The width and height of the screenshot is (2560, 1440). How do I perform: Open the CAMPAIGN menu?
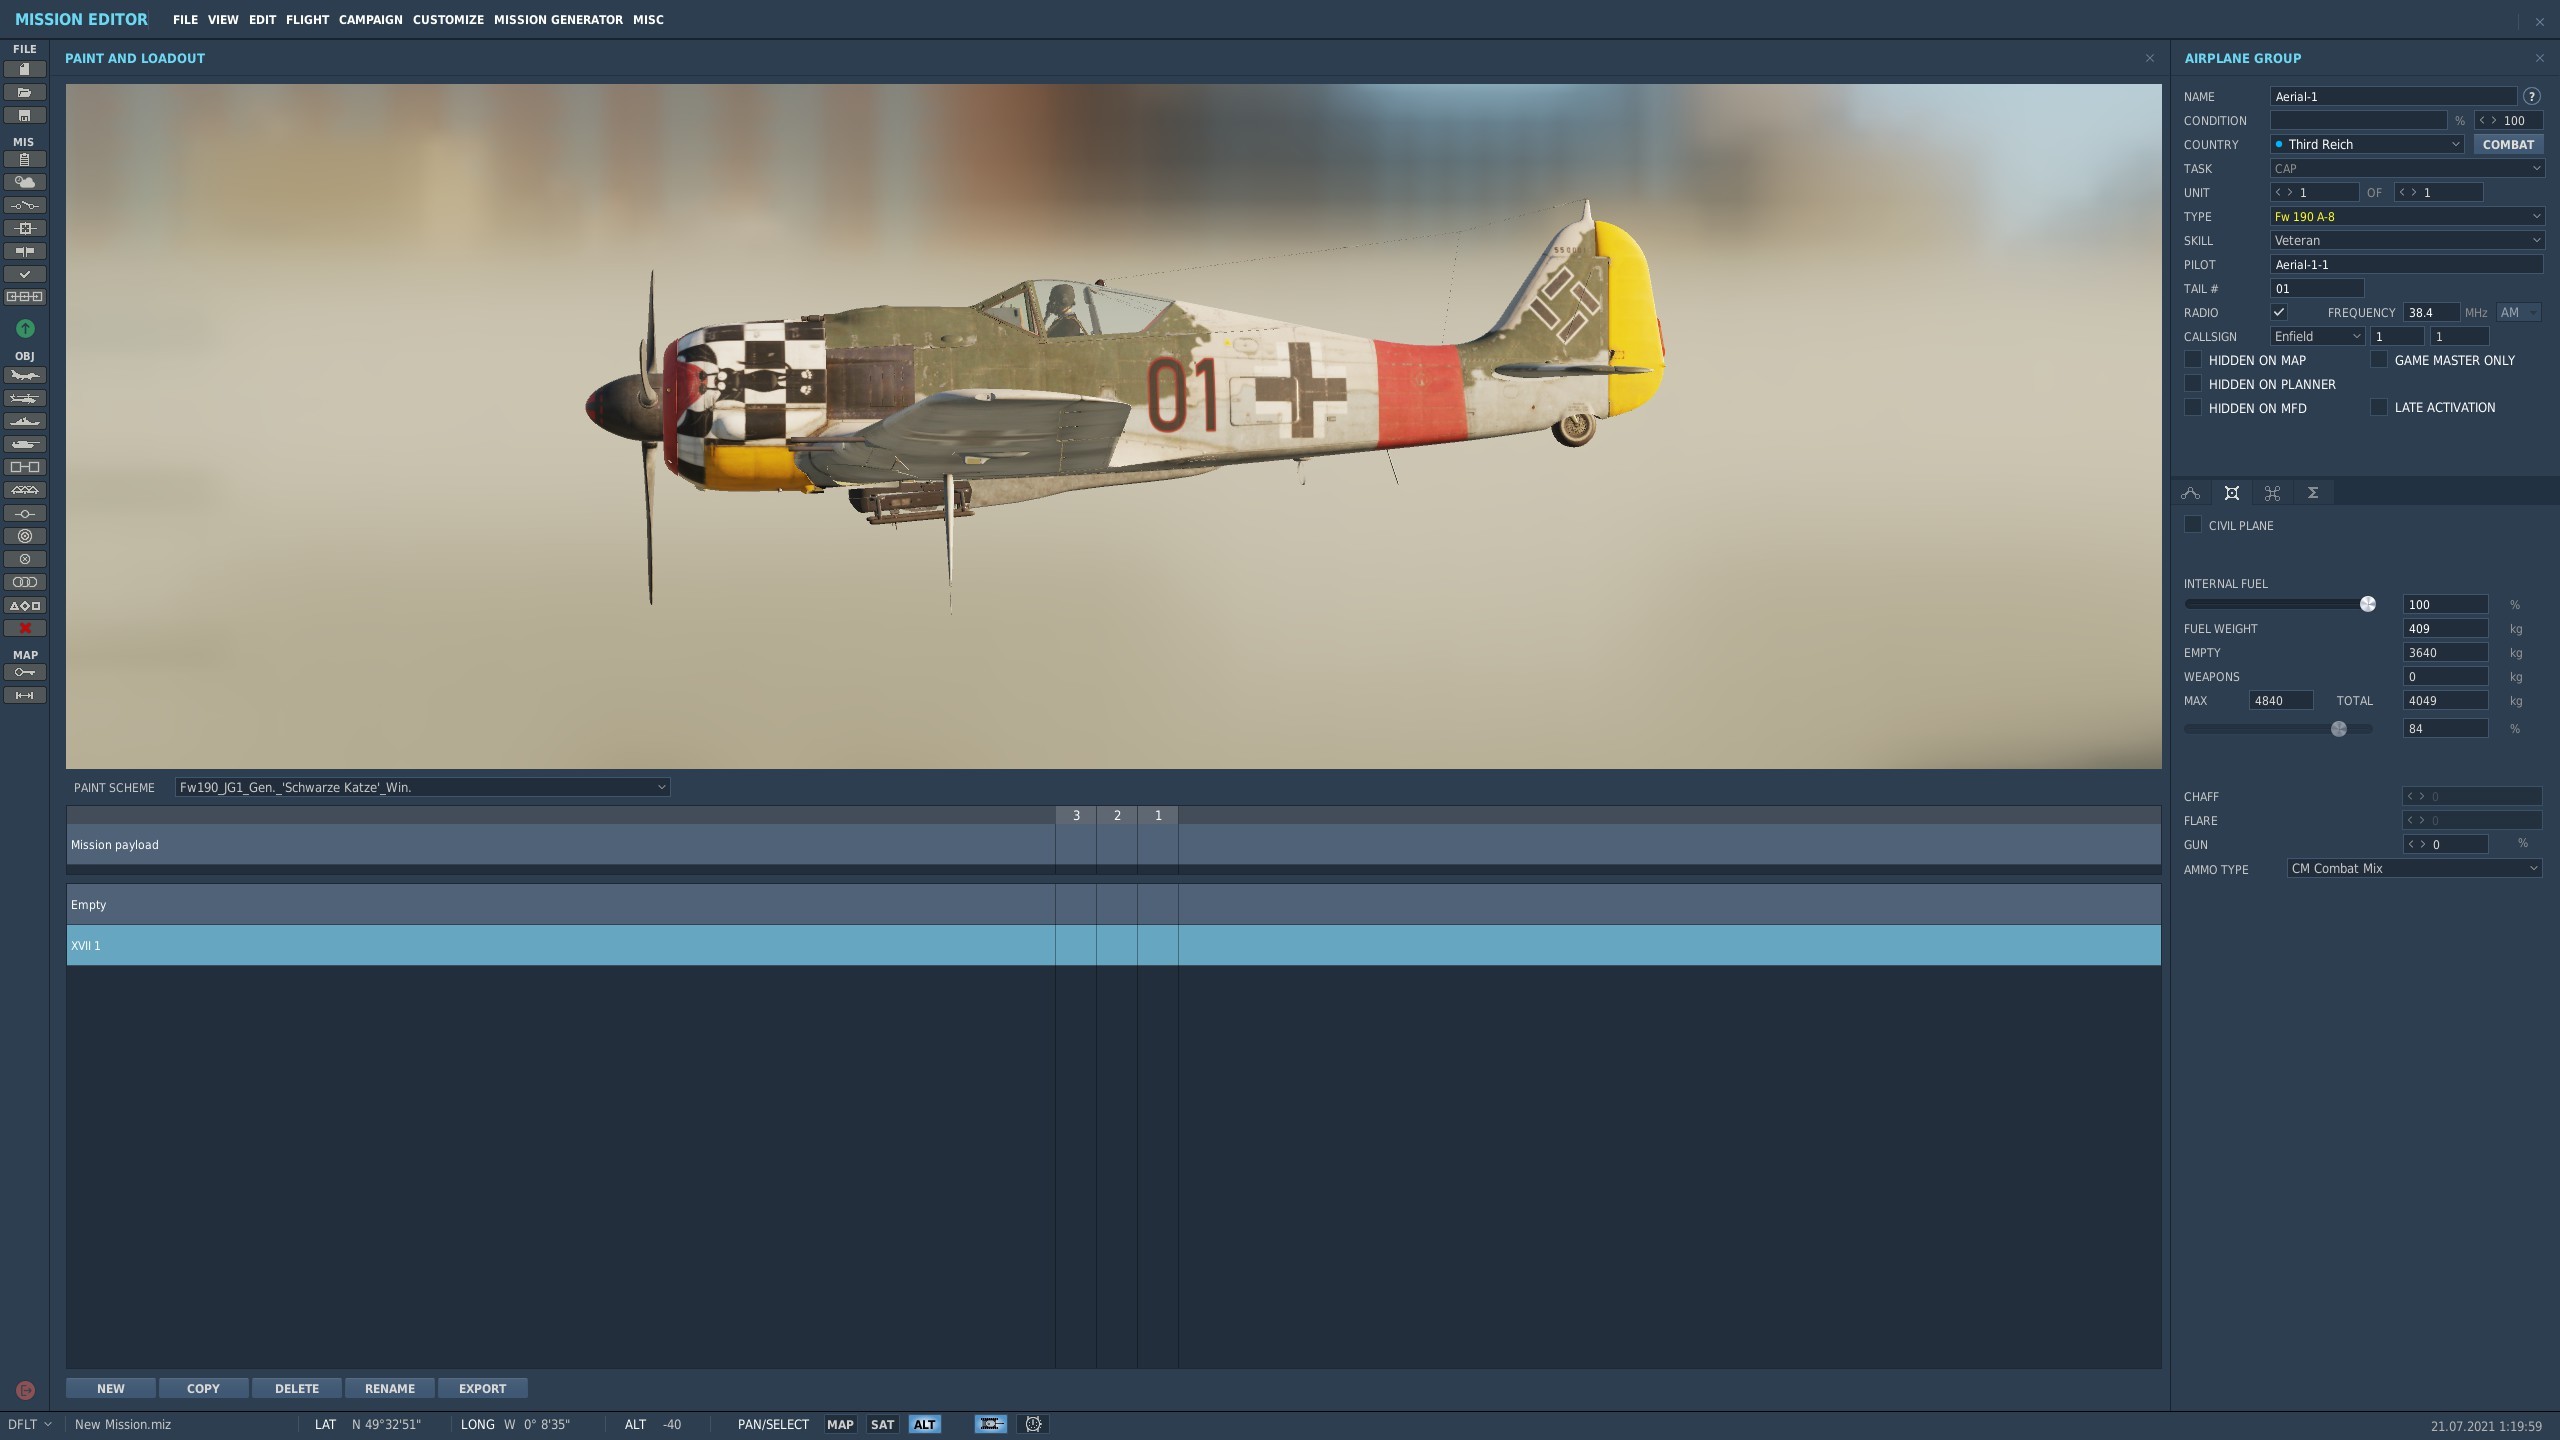(x=370, y=19)
